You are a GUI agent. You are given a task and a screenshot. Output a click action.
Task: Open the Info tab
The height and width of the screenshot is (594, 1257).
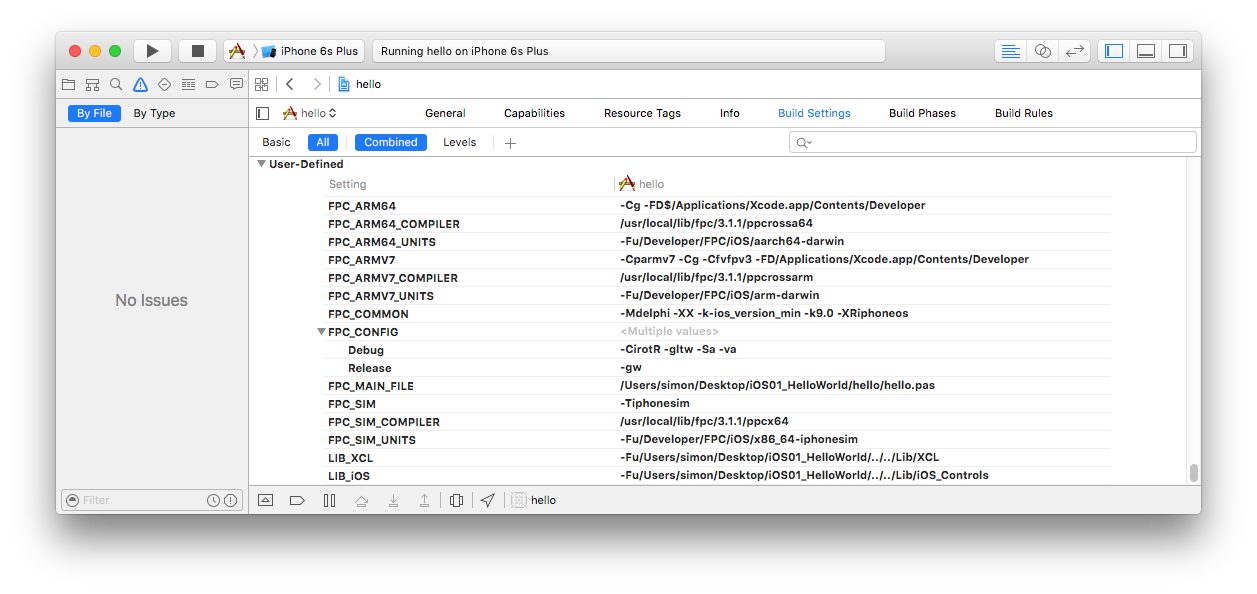click(730, 113)
